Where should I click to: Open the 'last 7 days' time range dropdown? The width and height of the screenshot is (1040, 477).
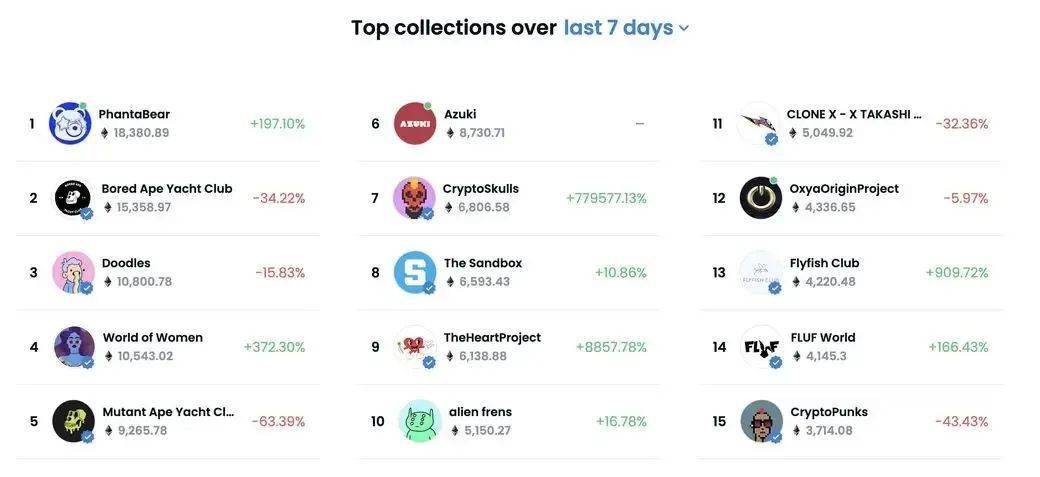[x=626, y=28]
